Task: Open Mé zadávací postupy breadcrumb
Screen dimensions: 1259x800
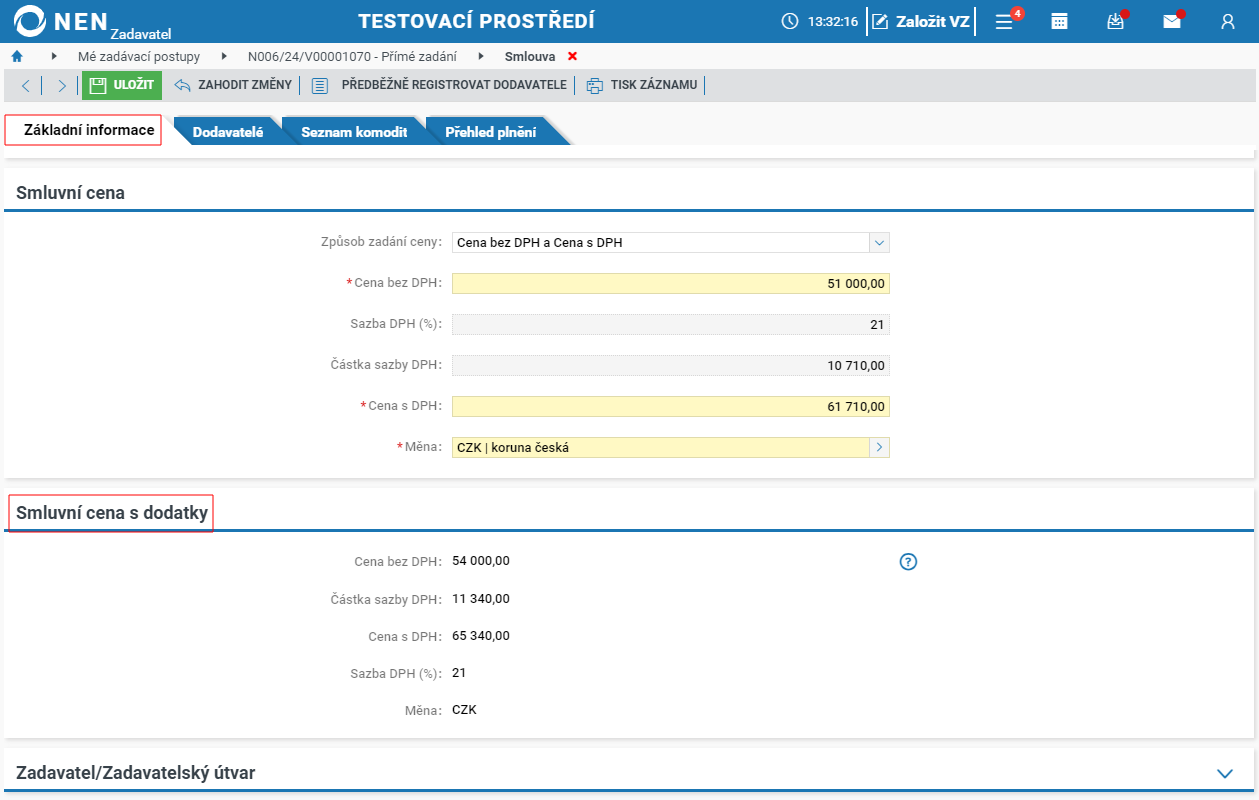Action: [139, 57]
